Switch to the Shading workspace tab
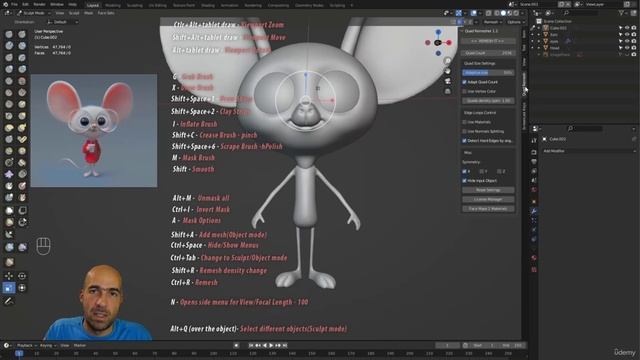The height and width of the screenshot is (360, 640). pyautogui.click(x=208, y=6)
